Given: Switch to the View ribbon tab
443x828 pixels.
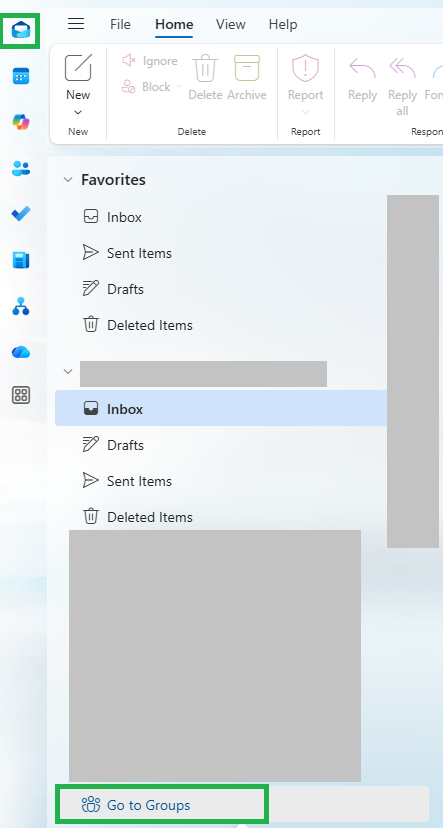Looking at the screenshot, I should [231, 24].
